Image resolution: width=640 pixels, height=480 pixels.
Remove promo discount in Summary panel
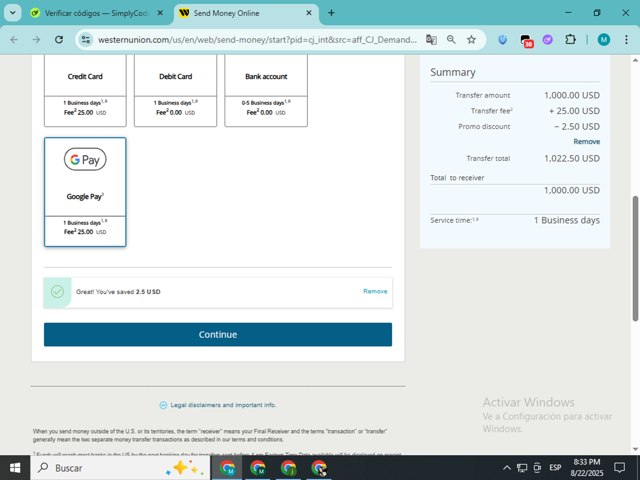(587, 142)
